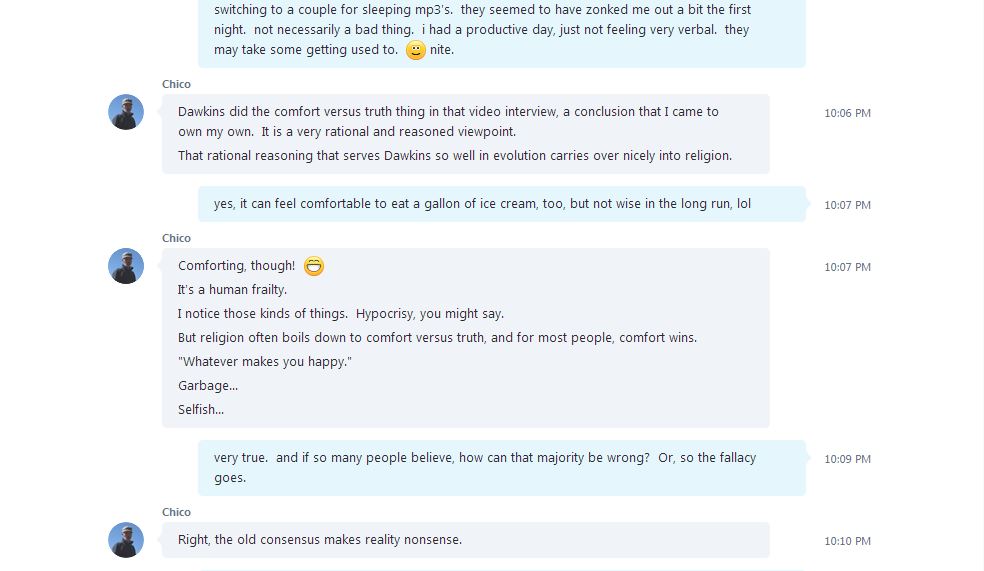
Task: Click the Dawkins comfort versus truth message
Action: [x=448, y=121]
